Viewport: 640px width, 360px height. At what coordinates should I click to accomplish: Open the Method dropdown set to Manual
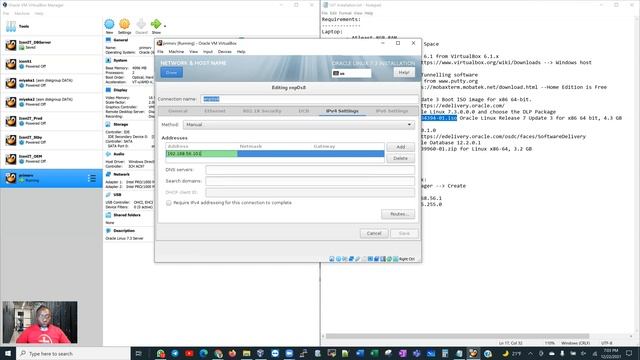pos(299,124)
